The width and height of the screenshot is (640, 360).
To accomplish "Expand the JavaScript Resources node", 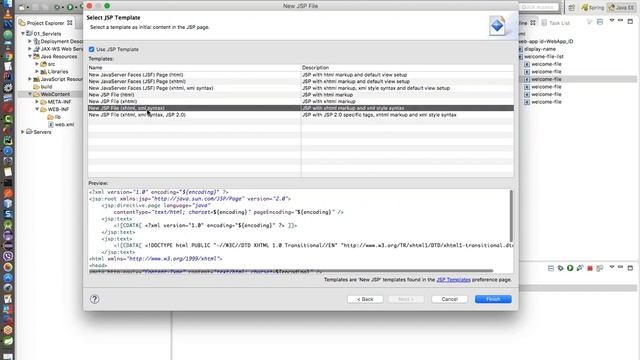I will click(30, 79).
